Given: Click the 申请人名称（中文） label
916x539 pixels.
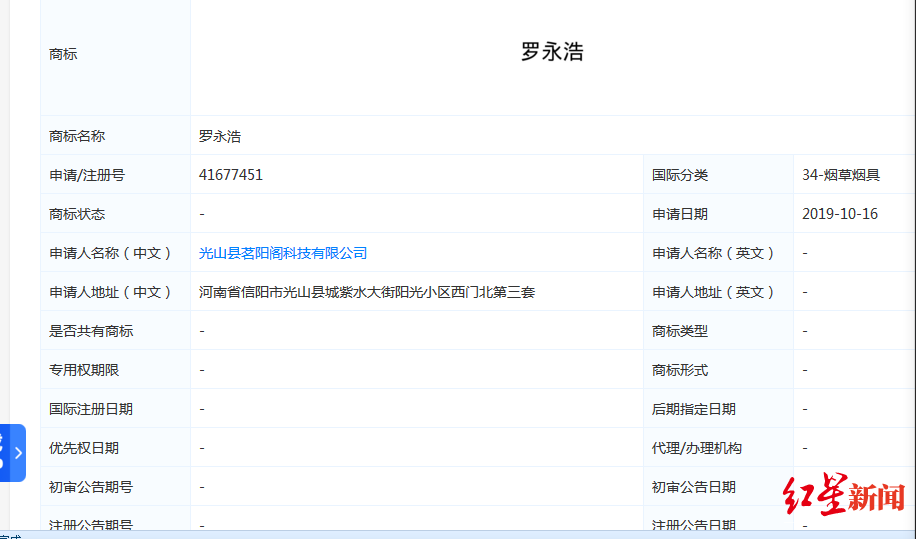Looking at the screenshot, I should 110,253.
